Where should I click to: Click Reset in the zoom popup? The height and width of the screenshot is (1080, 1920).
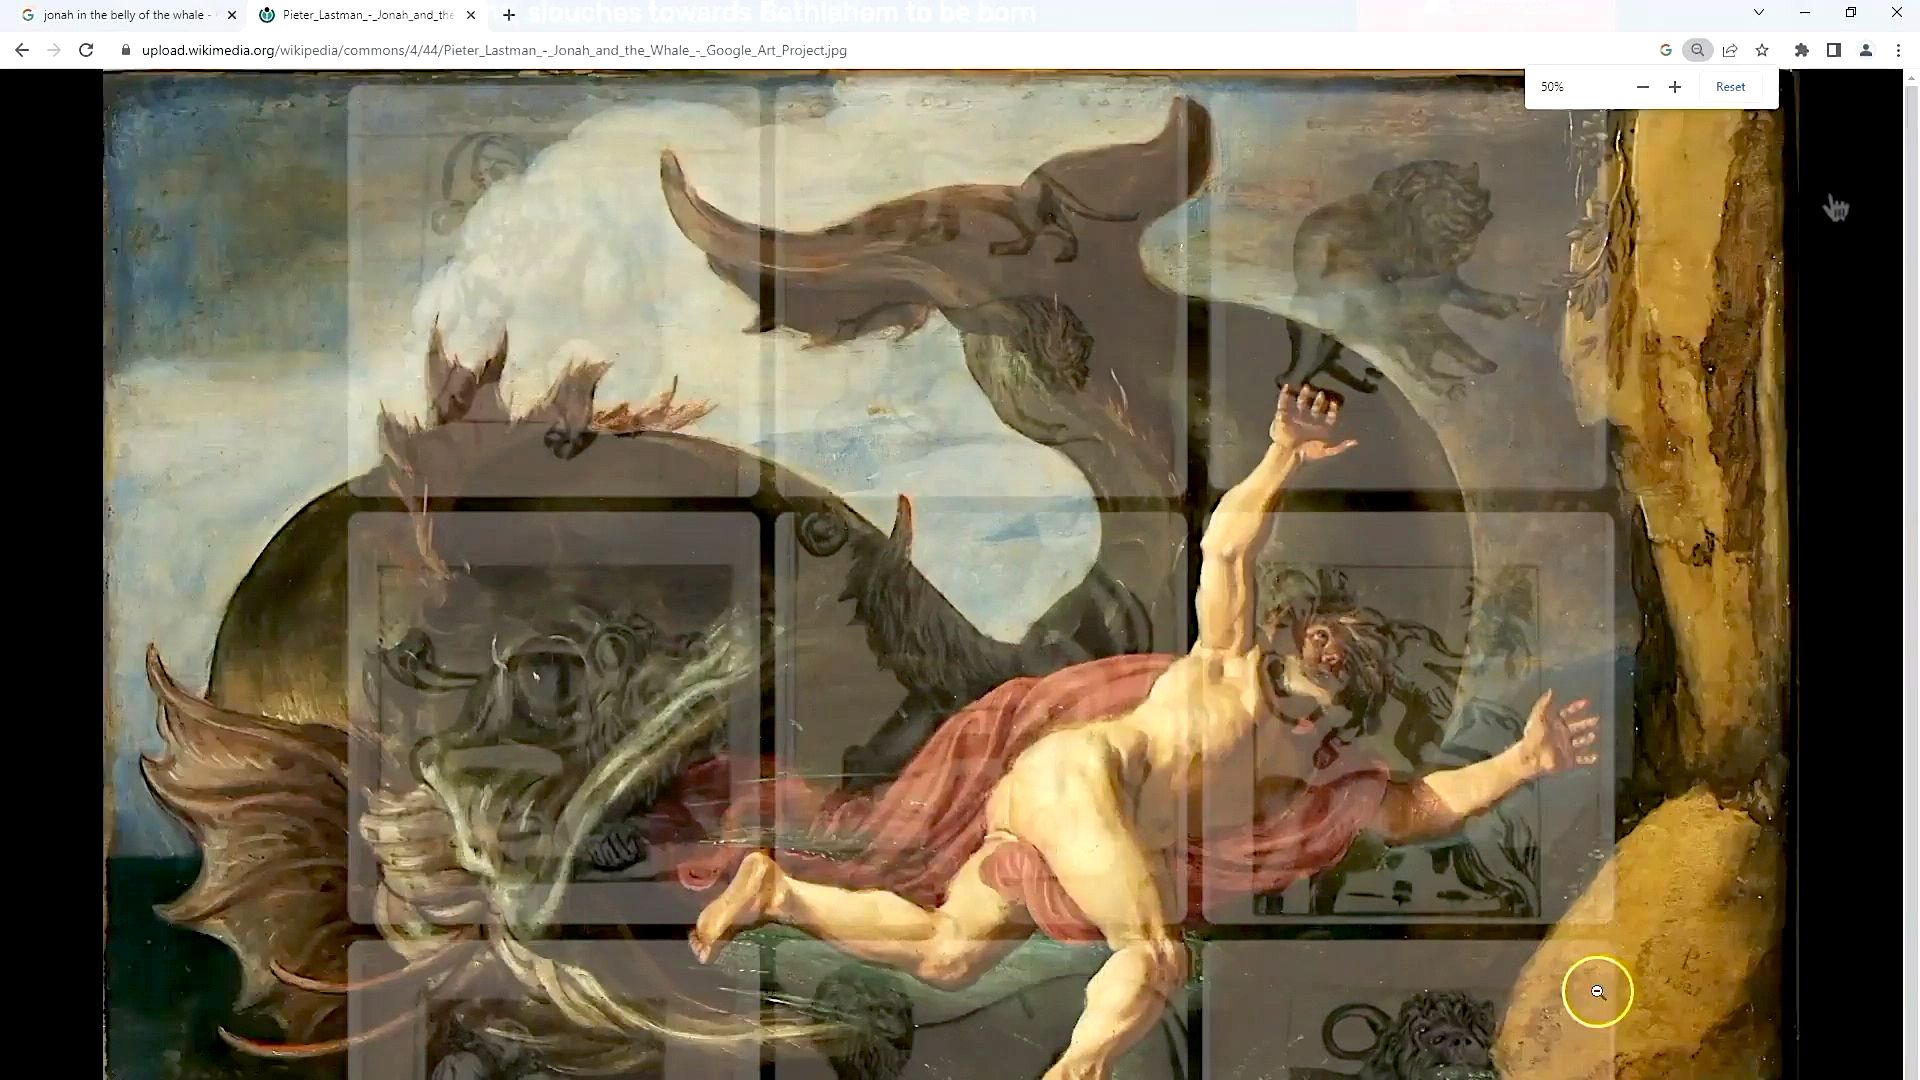[x=1730, y=87]
